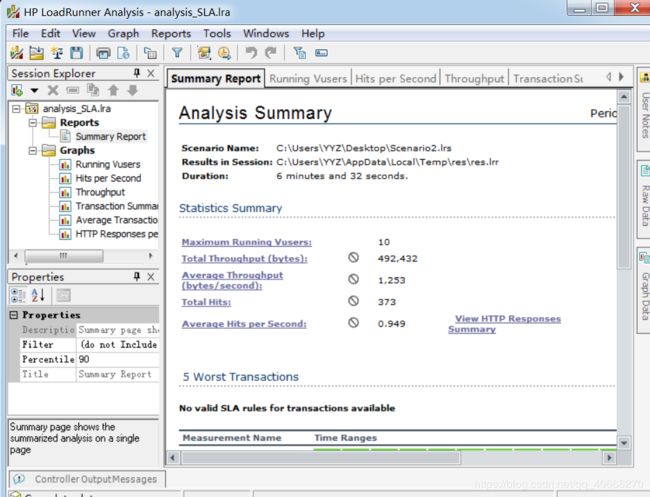Open the Average Throughput (bytes/second) link
This screenshot has width=650, height=497.
coord(232,281)
